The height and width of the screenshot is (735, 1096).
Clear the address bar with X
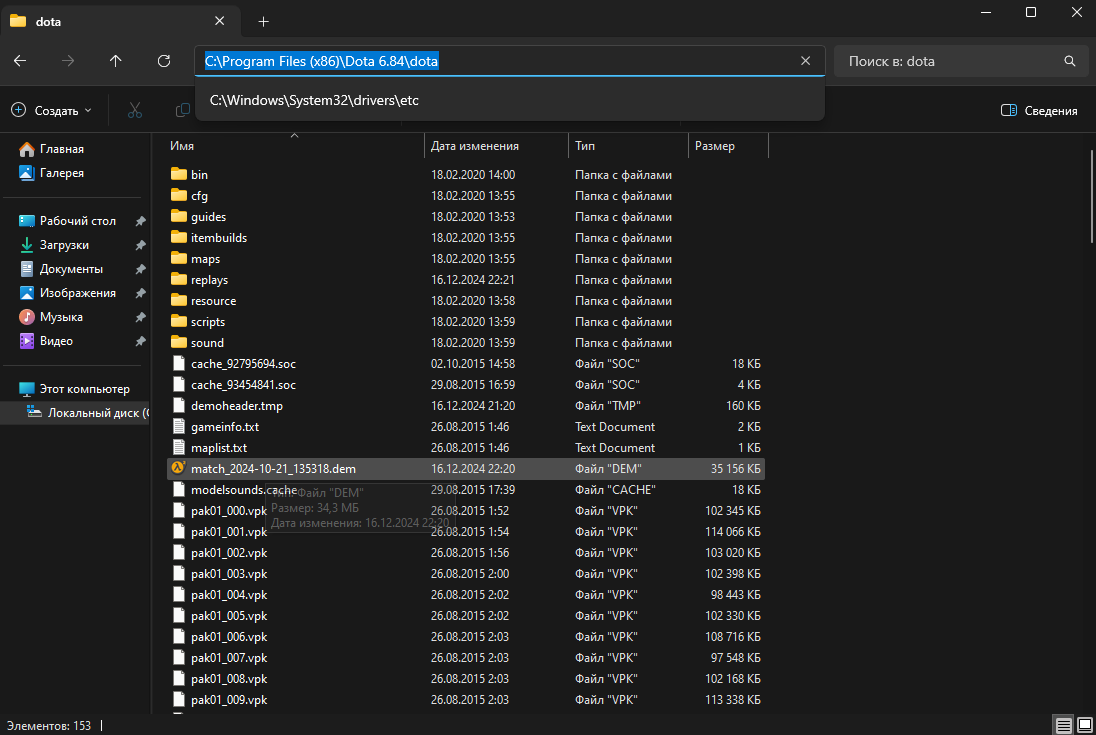tap(805, 61)
